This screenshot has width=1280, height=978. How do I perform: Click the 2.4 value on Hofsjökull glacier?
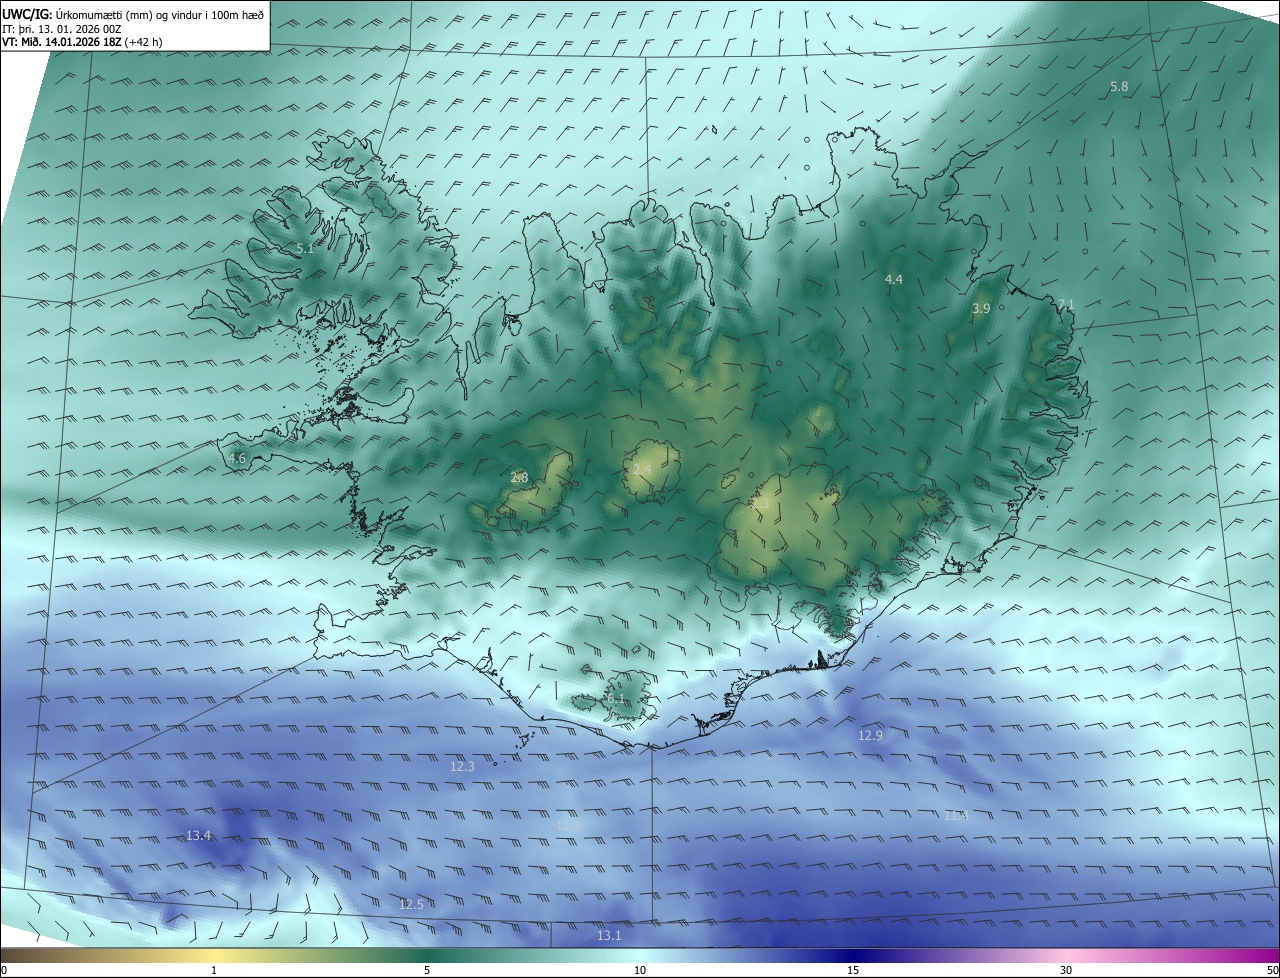click(642, 469)
